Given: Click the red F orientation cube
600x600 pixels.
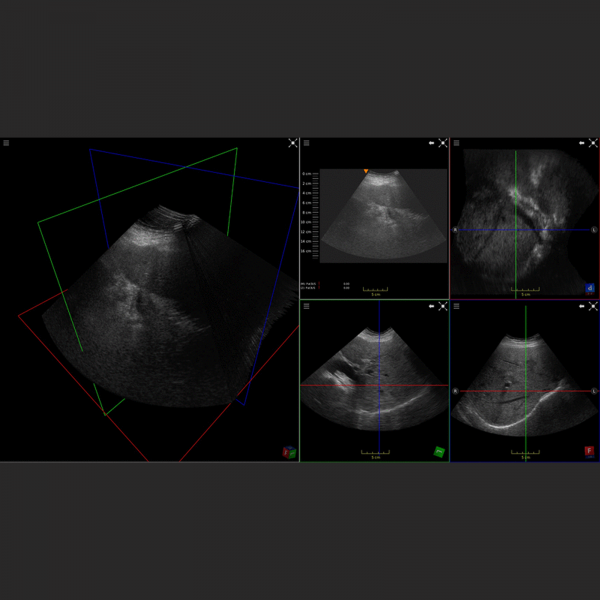Looking at the screenshot, I should [x=590, y=452].
